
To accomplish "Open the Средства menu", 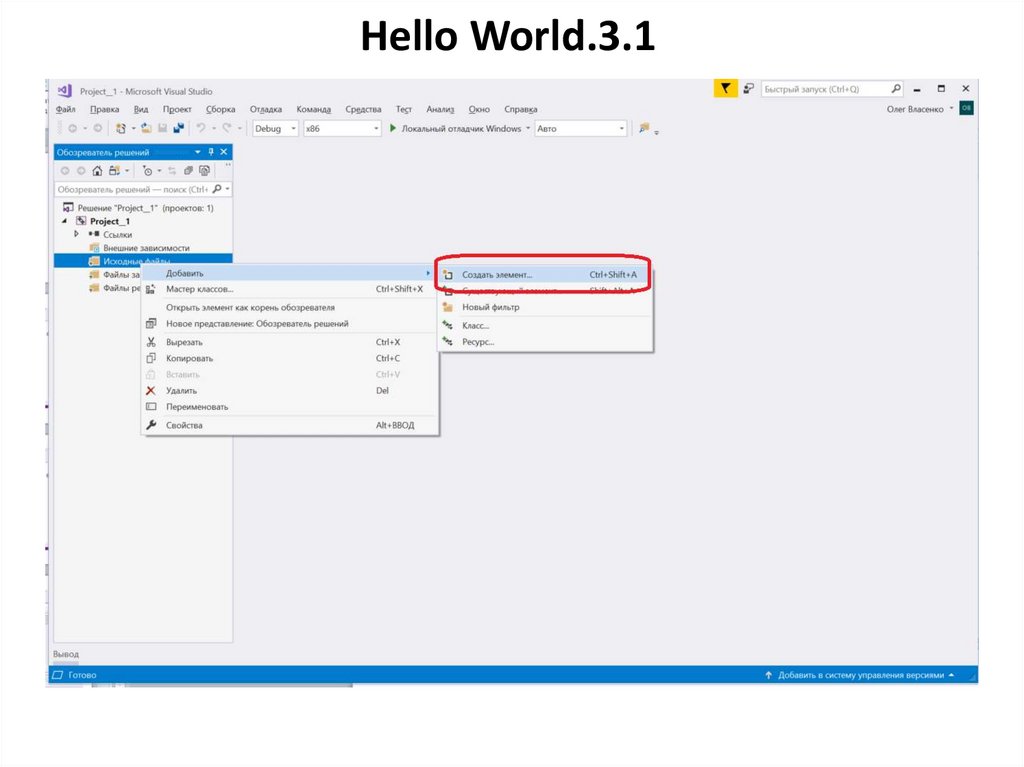I will click(363, 109).
